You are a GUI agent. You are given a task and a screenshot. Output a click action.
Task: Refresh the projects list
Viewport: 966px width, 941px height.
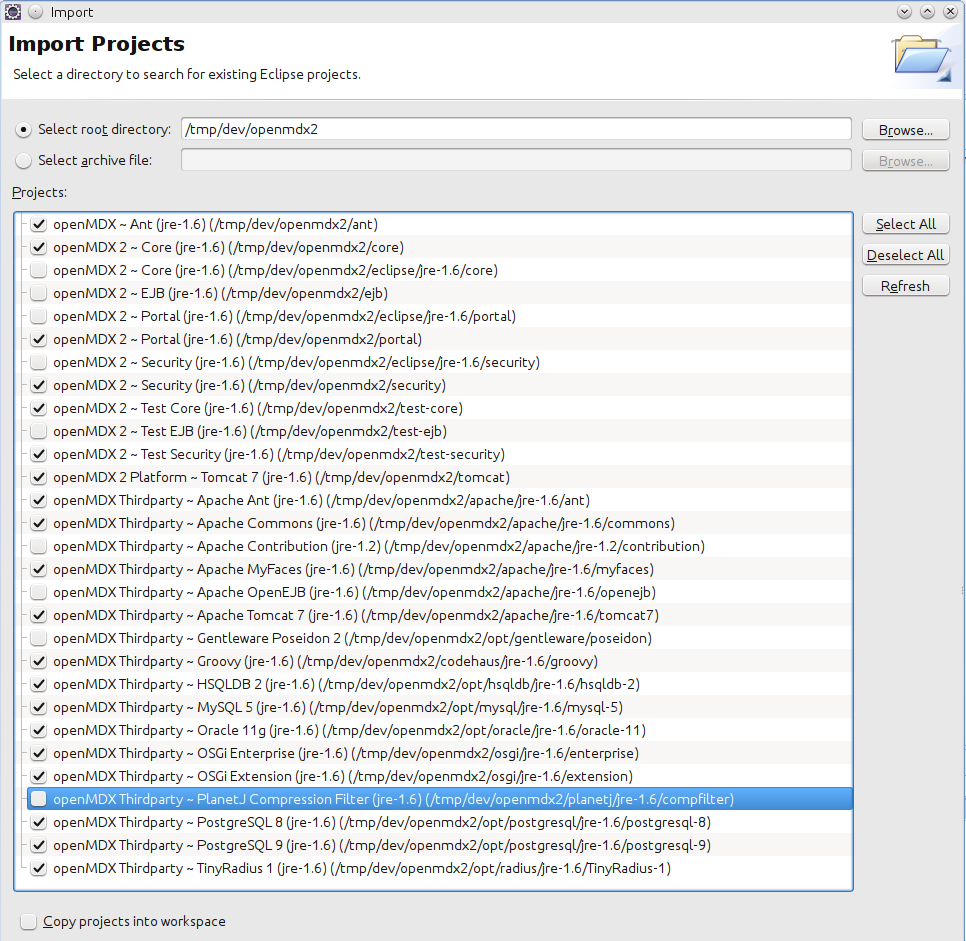(x=905, y=286)
